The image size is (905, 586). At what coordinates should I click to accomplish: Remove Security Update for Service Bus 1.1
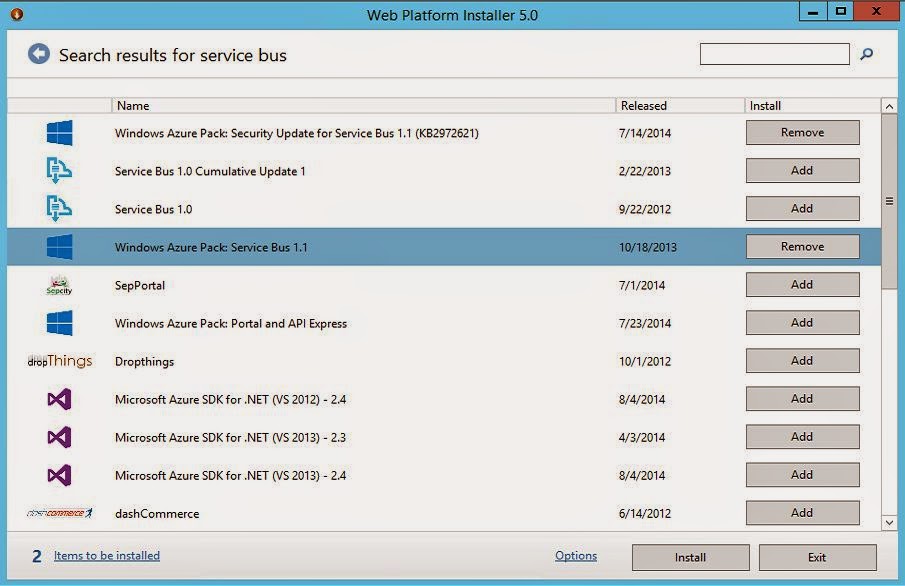(x=802, y=132)
